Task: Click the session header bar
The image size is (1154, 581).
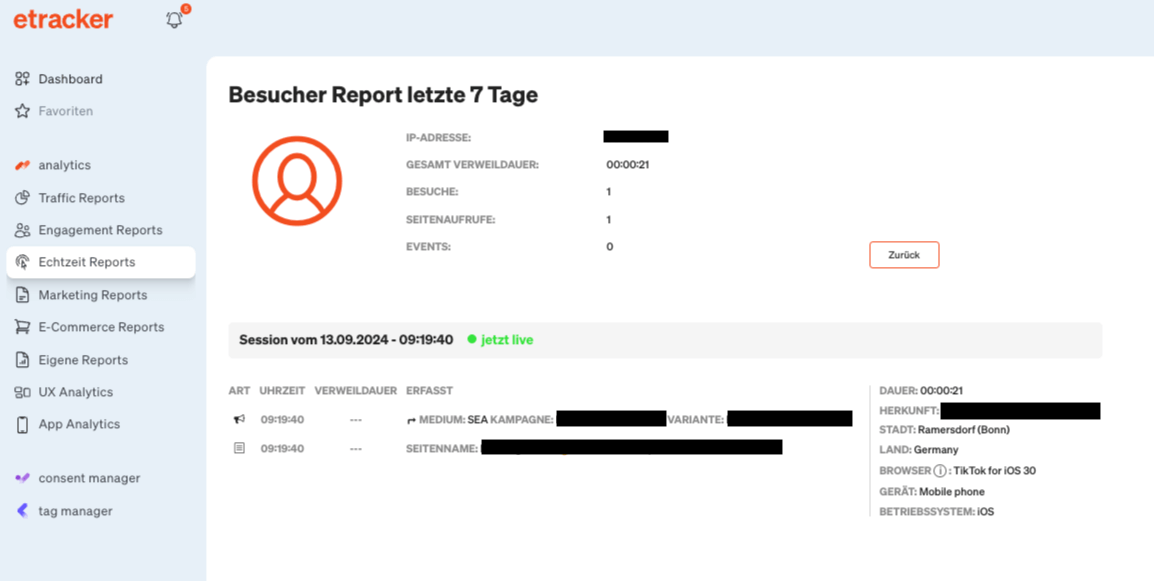Action: (665, 340)
